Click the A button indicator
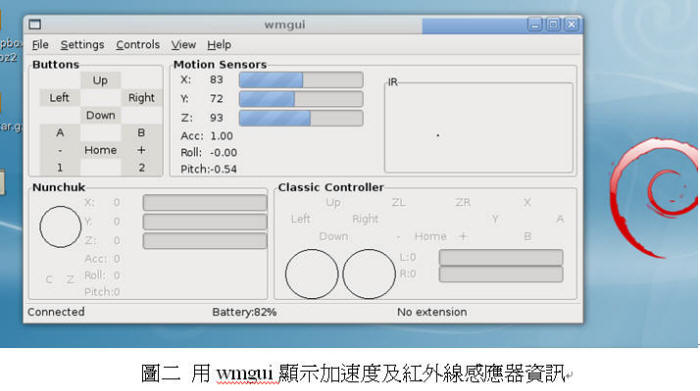The width and height of the screenshot is (700, 391). [60, 133]
